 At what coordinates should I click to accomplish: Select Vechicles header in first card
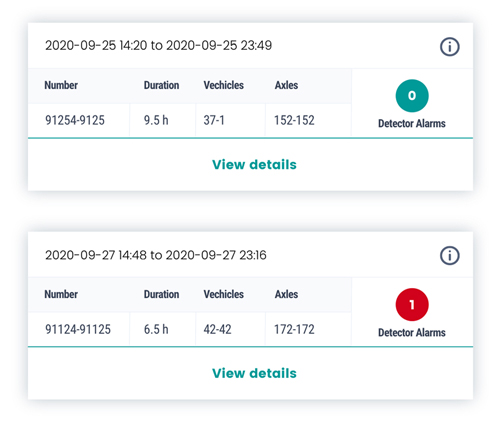224,85
